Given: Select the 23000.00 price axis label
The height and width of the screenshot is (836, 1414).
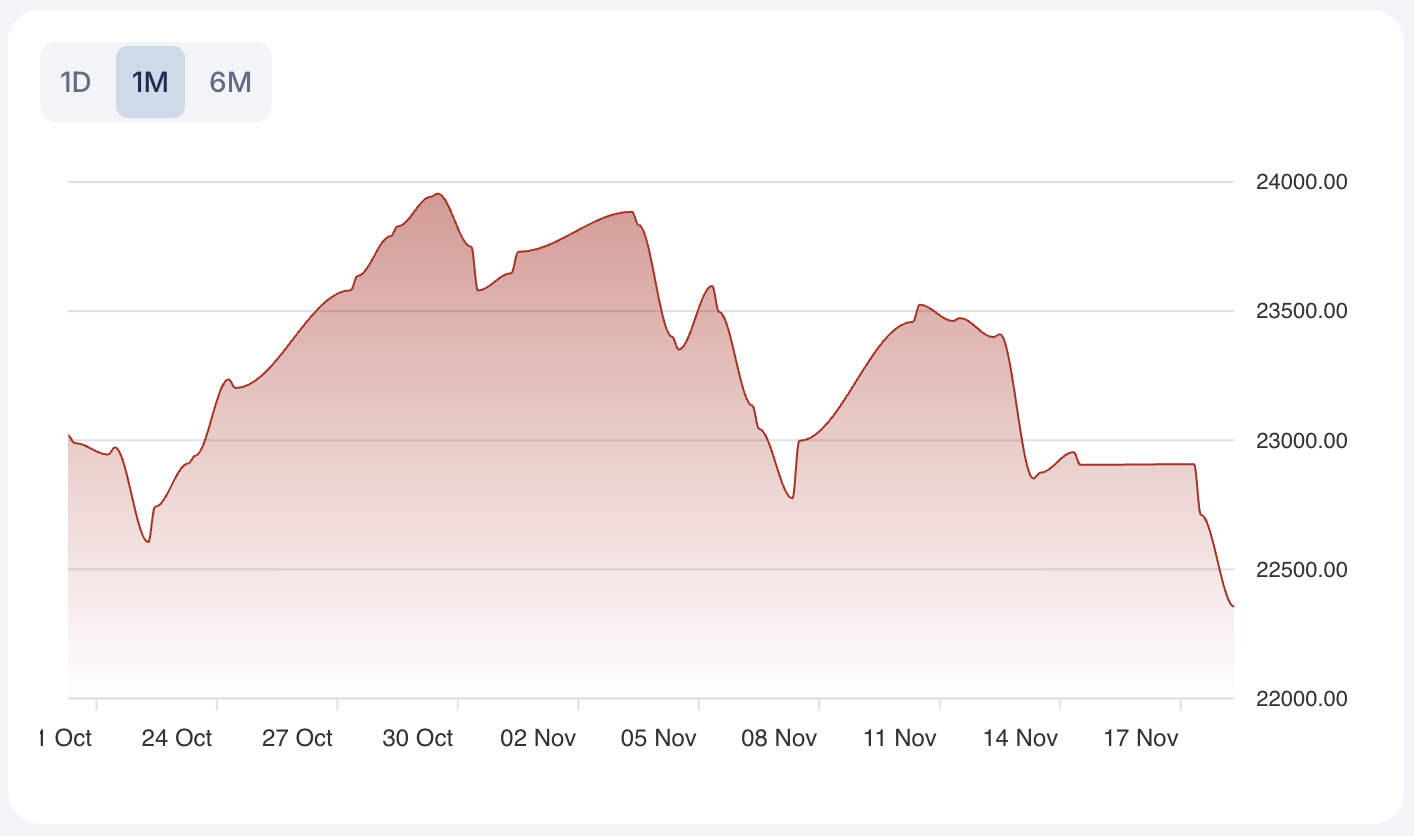Looking at the screenshot, I should 1301,440.
